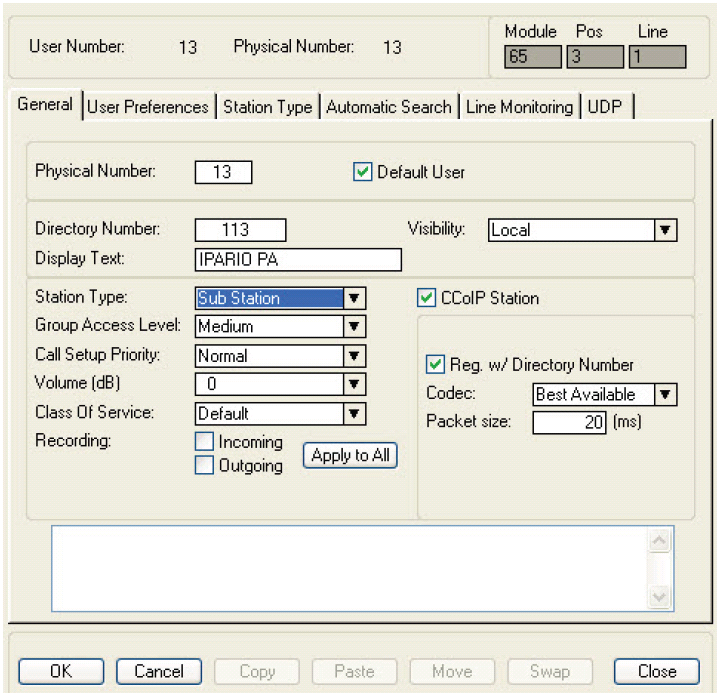The width and height of the screenshot is (719, 697).
Task: Click the disabled Copy button
Action: pos(257,671)
